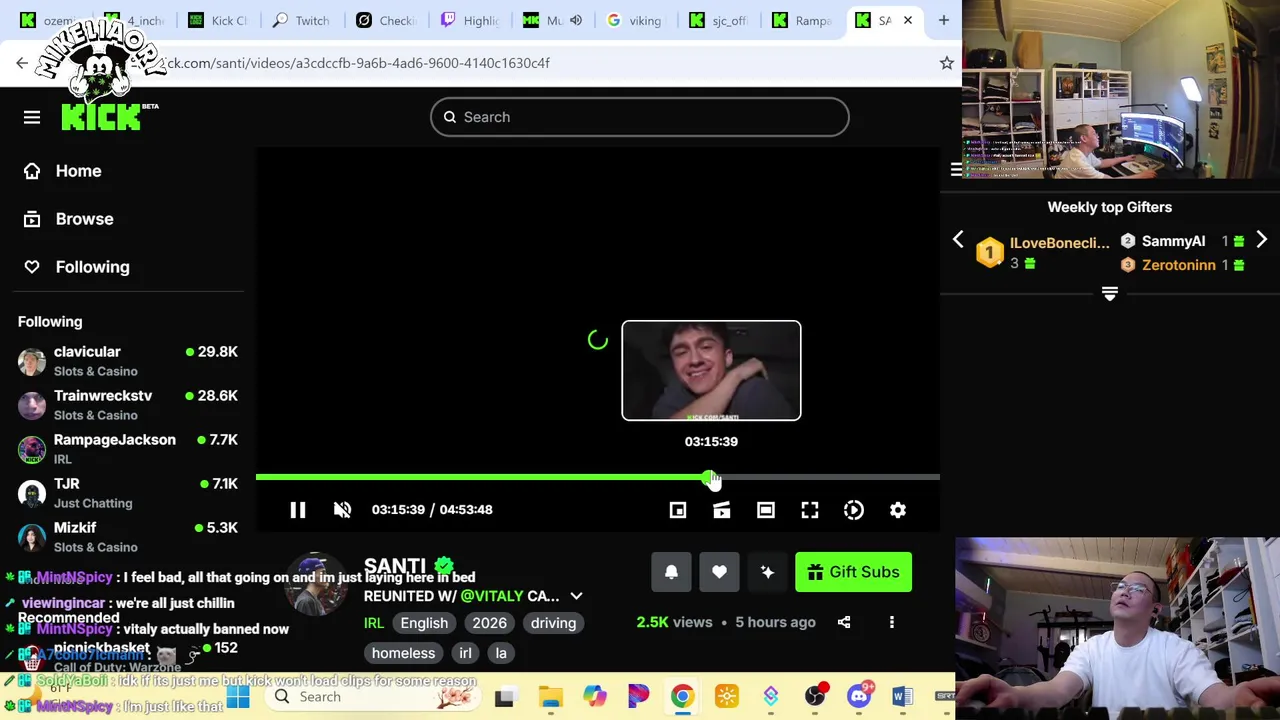The height and width of the screenshot is (720, 1280).
Task: Click the 03:15:39 / 04:53:48 time display
Action: (432, 510)
